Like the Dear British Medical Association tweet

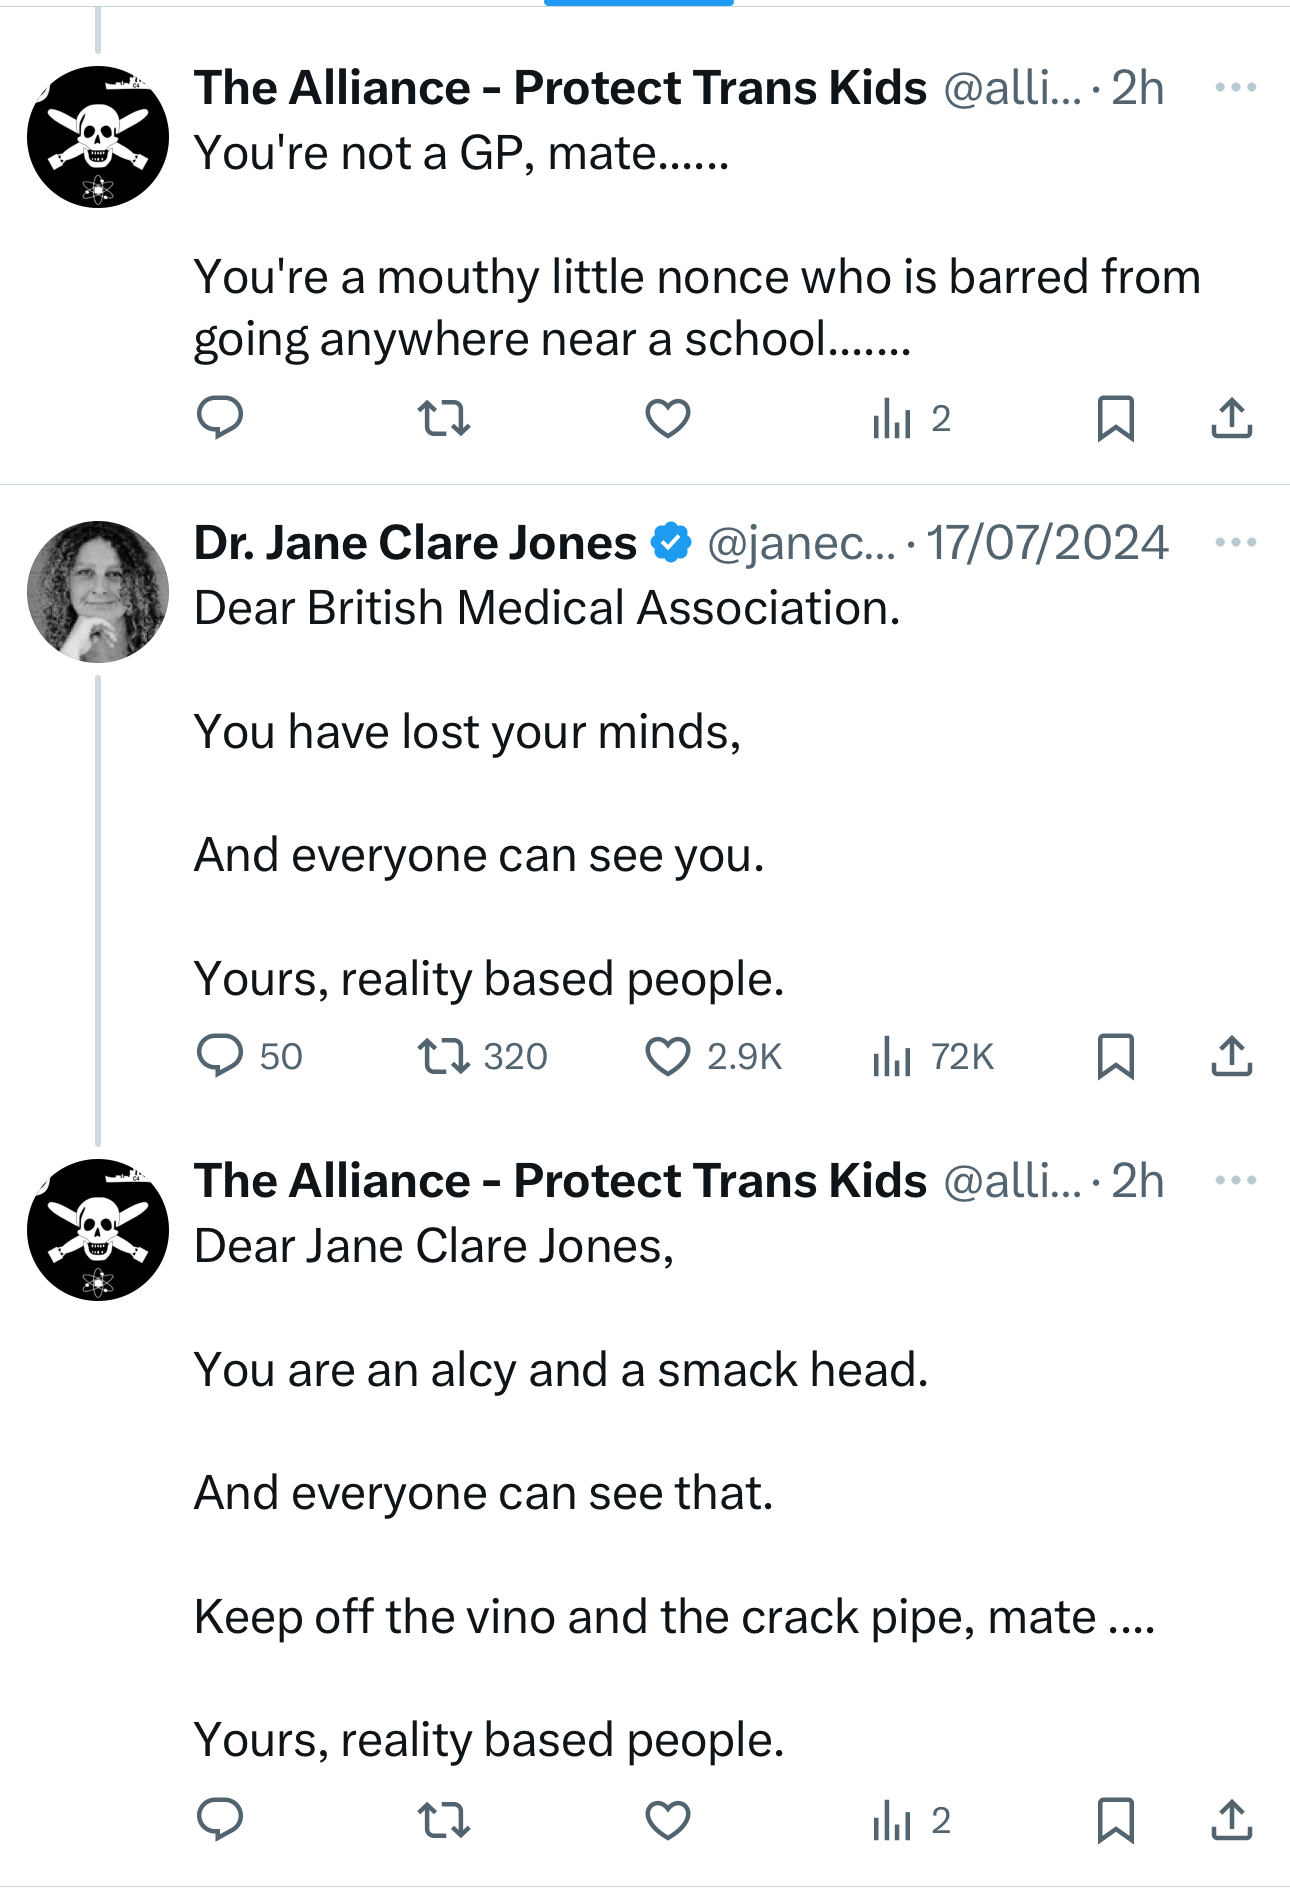point(667,1056)
